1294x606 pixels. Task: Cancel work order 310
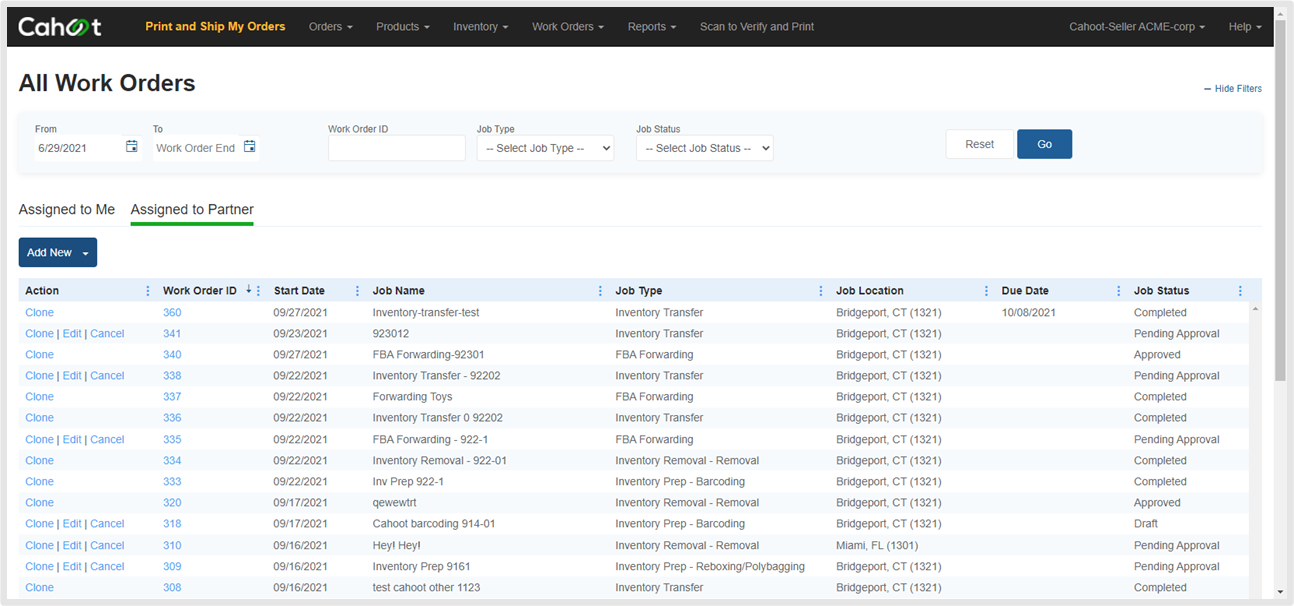click(x=107, y=546)
